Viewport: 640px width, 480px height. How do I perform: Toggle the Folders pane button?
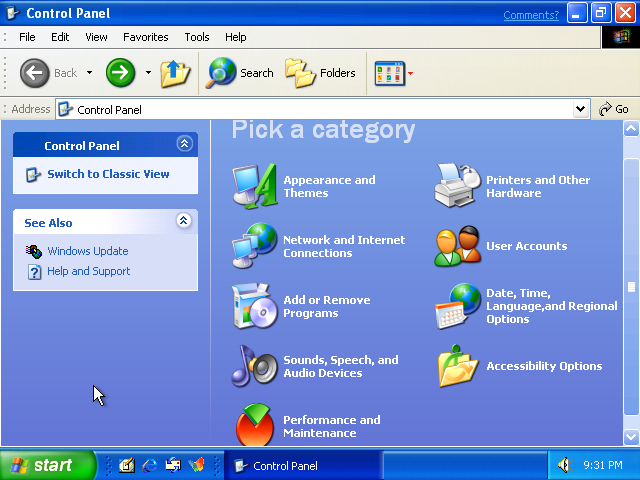pos(321,73)
